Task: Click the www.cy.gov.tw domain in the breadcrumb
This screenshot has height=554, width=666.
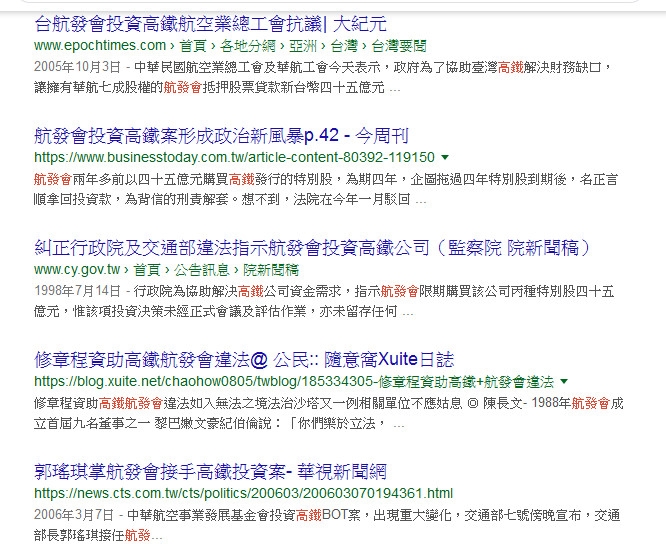Action: pyautogui.click(x=77, y=269)
